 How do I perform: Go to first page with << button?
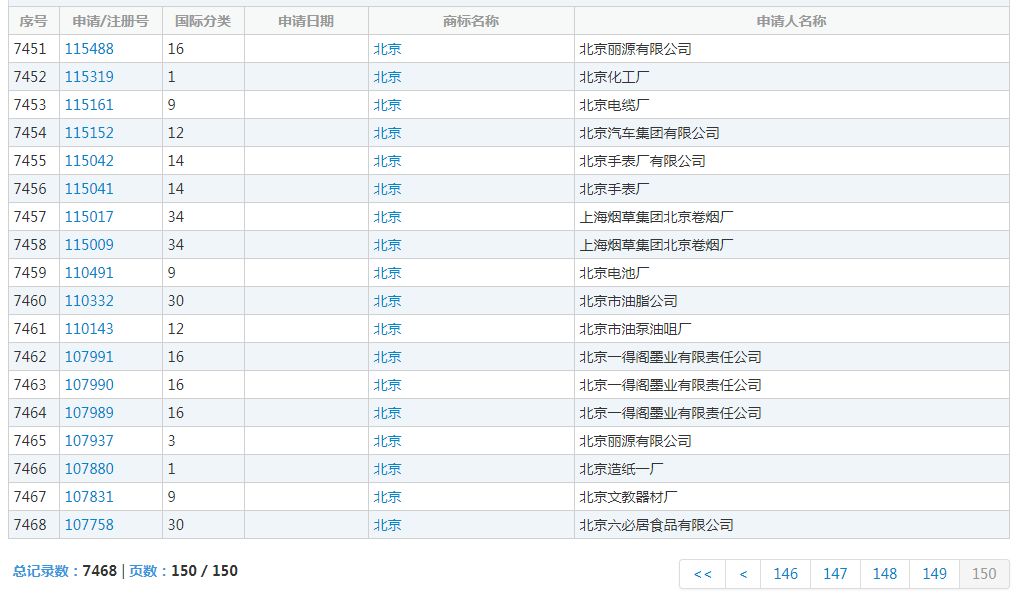click(702, 574)
